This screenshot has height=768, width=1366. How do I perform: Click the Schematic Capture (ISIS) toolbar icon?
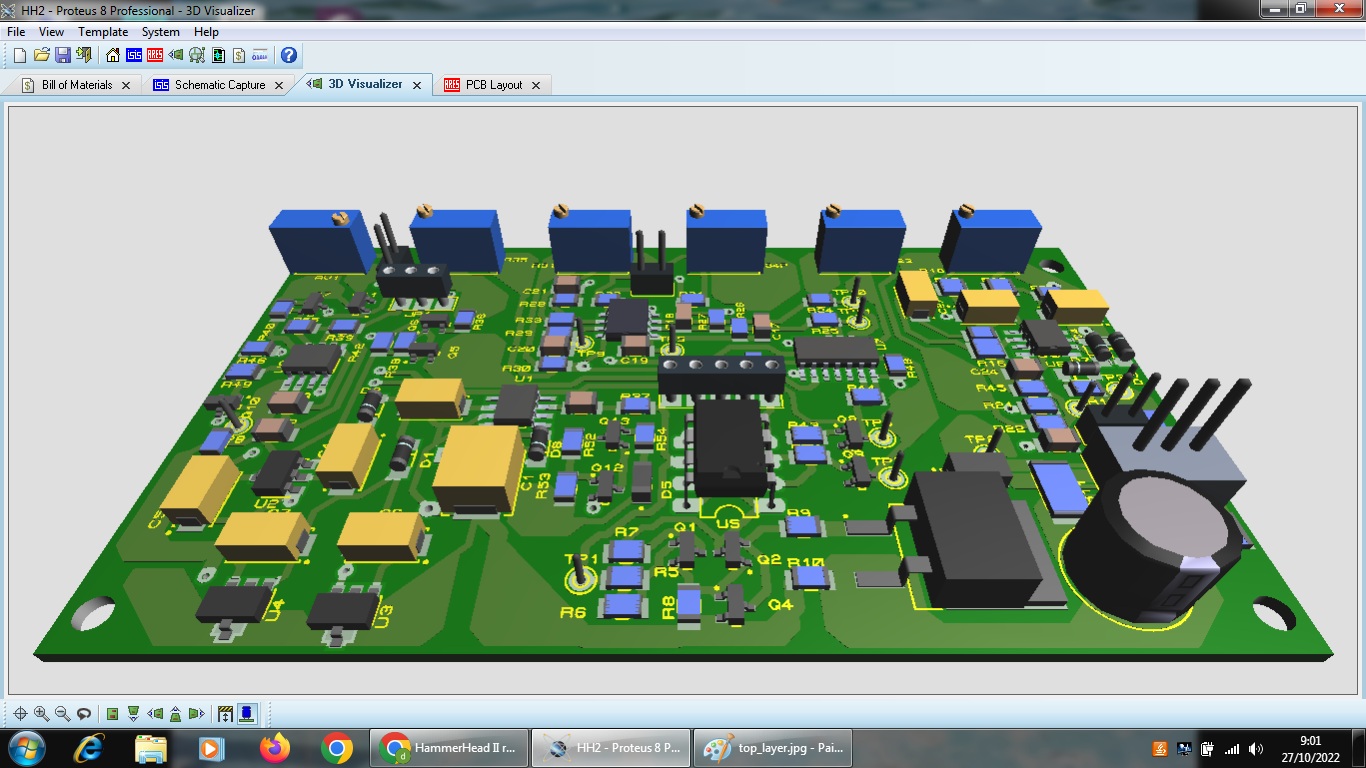pos(134,55)
